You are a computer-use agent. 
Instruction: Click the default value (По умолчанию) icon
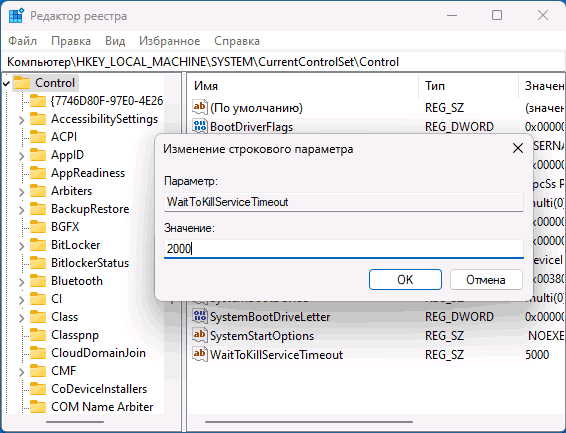pyautogui.click(x=200, y=107)
